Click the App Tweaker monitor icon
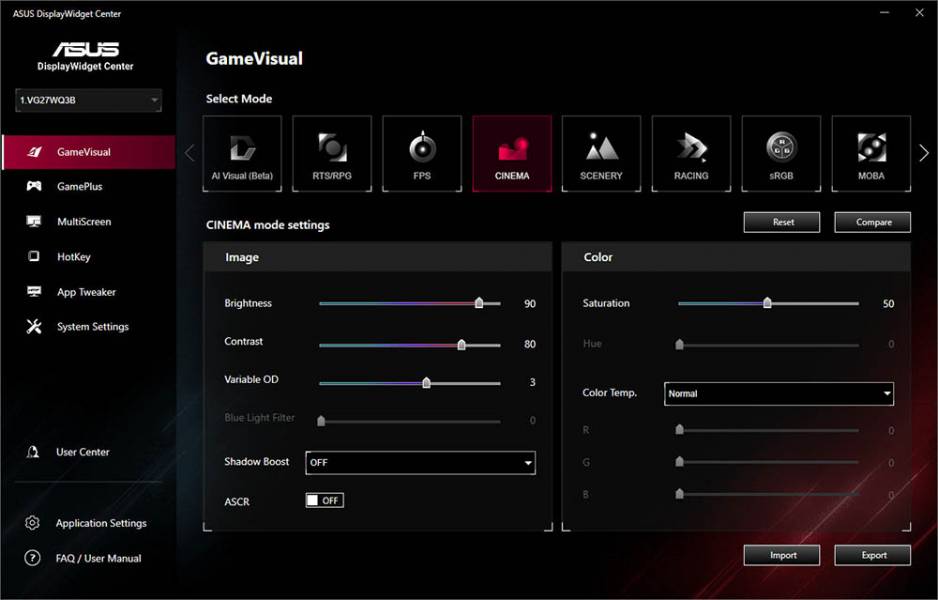The width and height of the screenshot is (938, 600). click(x=34, y=291)
